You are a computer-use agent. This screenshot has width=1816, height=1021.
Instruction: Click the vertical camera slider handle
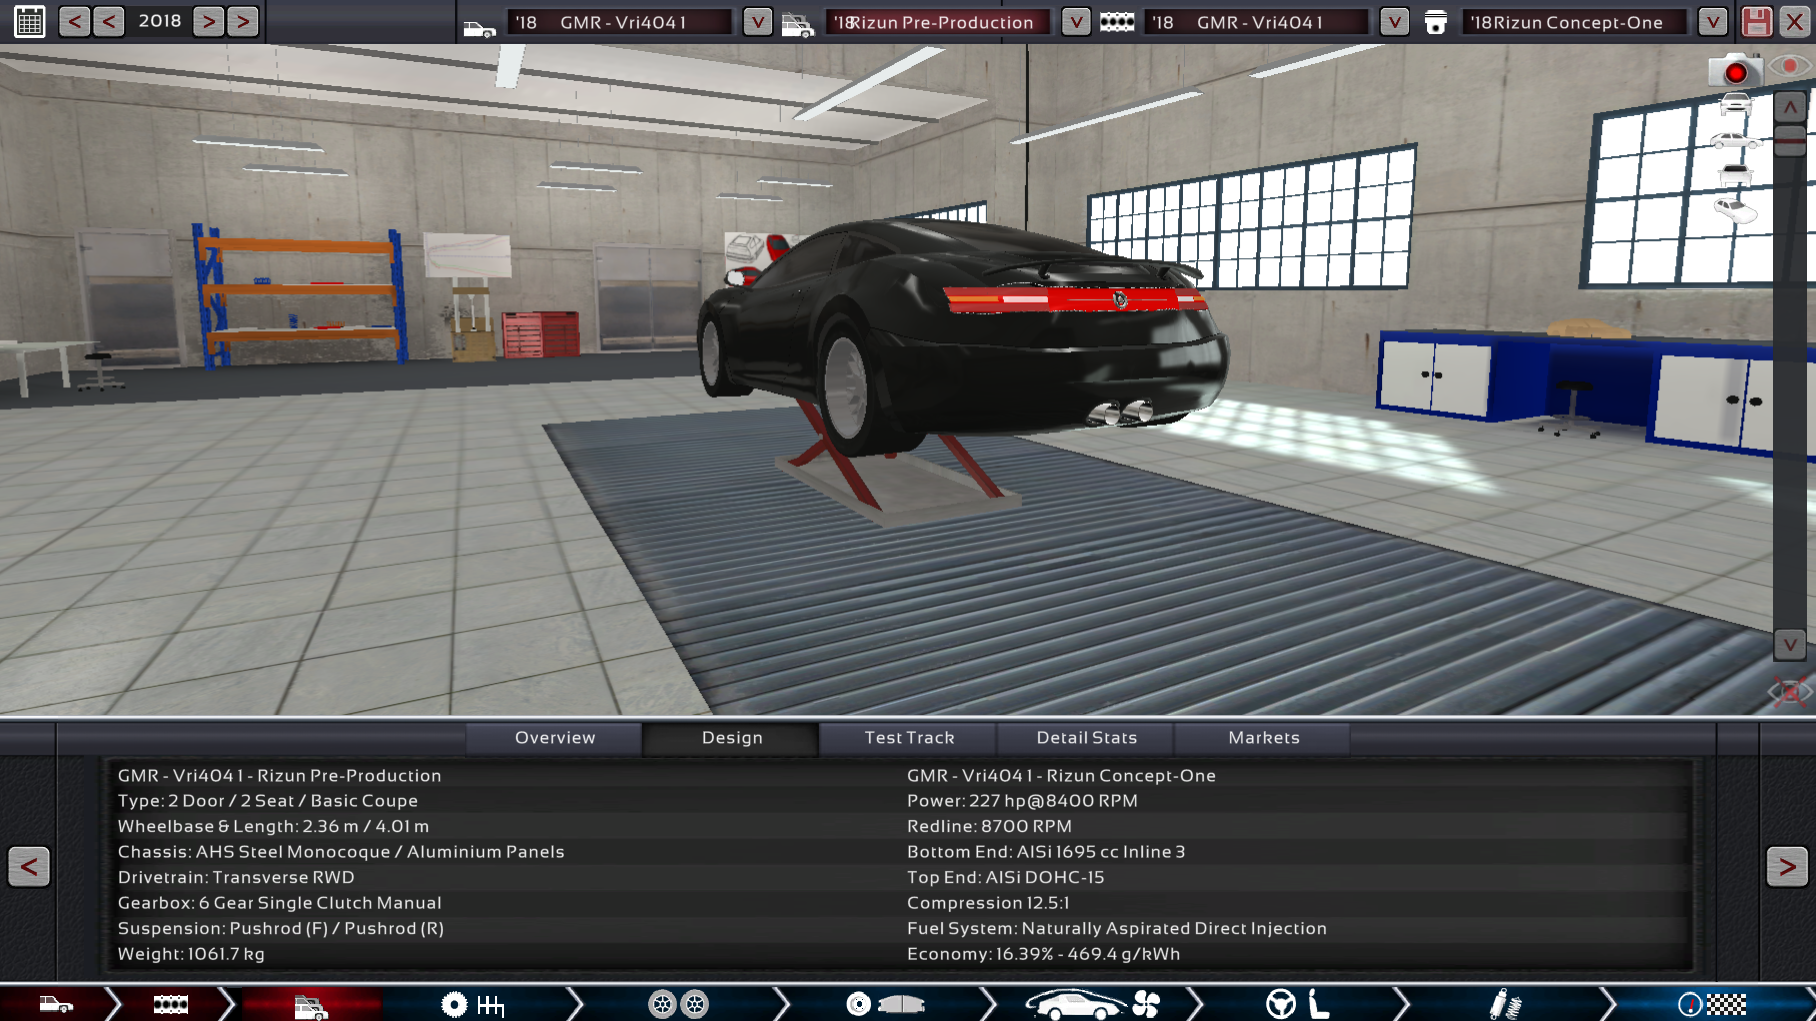click(x=1789, y=139)
